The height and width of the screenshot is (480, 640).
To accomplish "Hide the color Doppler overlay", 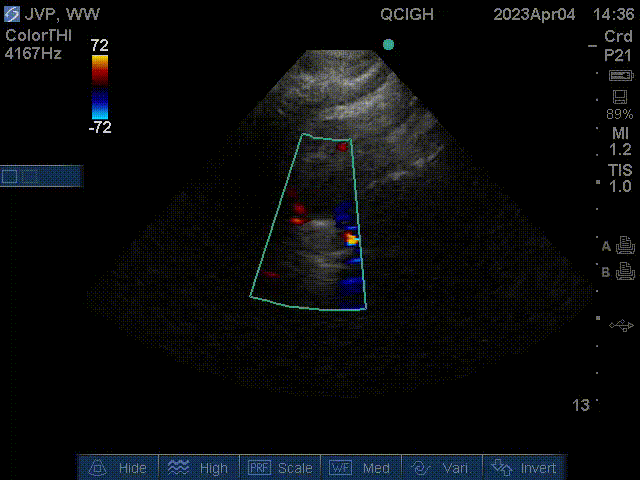I will tap(119, 467).
